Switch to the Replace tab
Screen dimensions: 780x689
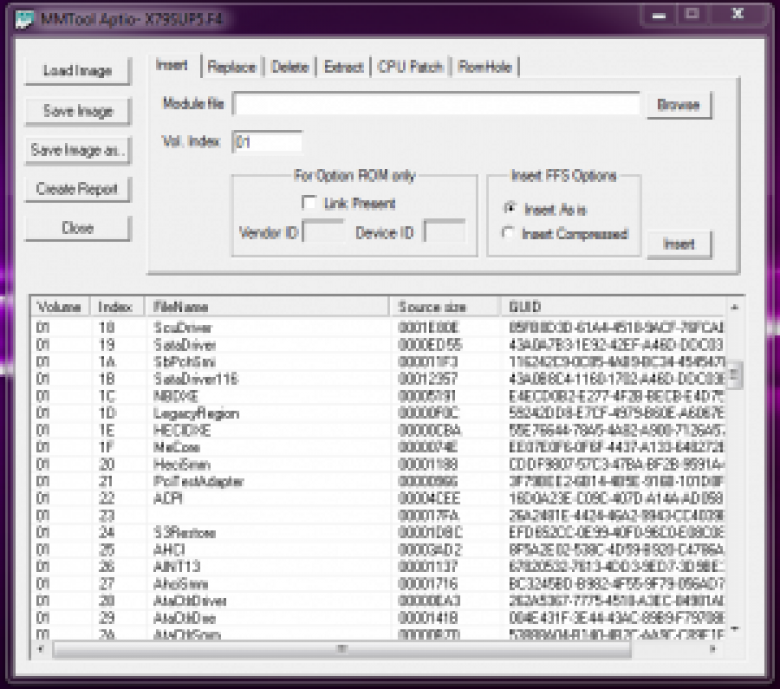(232, 67)
